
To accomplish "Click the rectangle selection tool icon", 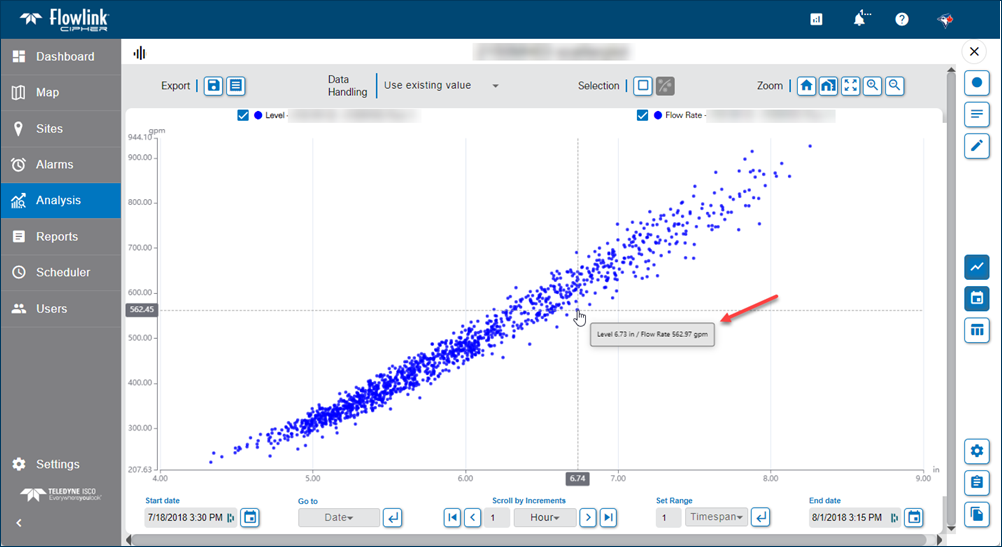I will 643,86.
